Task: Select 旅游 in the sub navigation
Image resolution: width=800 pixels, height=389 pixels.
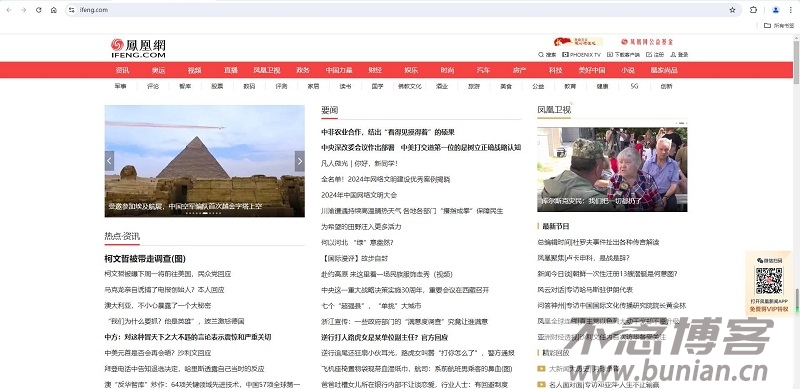Action: (x=474, y=86)
